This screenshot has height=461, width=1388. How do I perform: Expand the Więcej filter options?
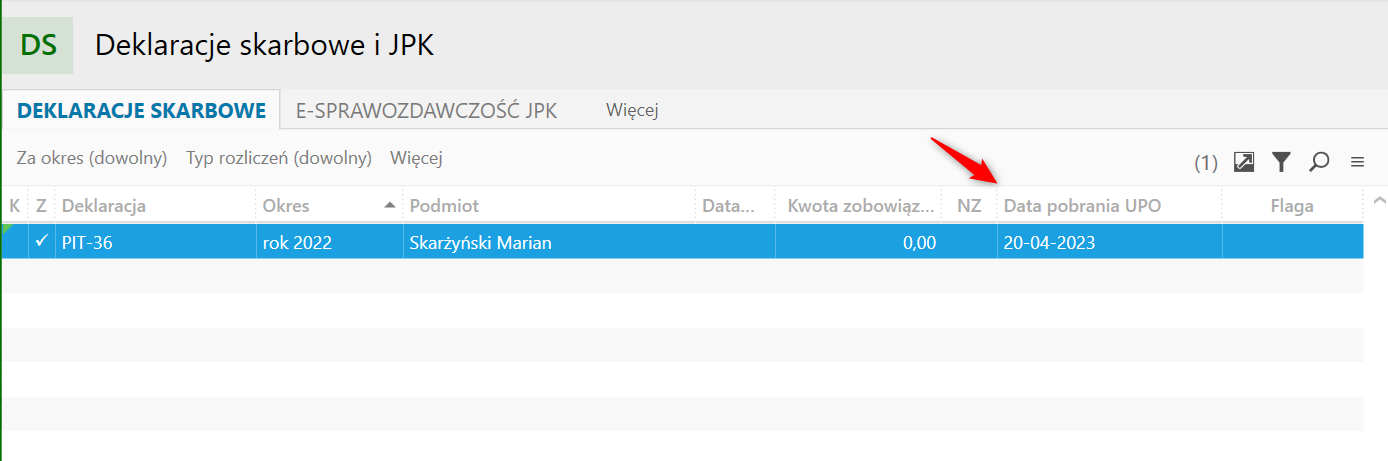click(416, 158)
